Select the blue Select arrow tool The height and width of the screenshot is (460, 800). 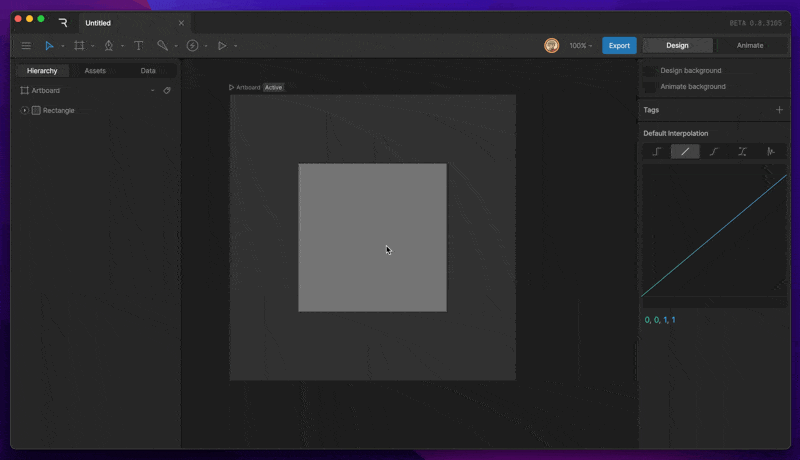[x=49, y=46]
